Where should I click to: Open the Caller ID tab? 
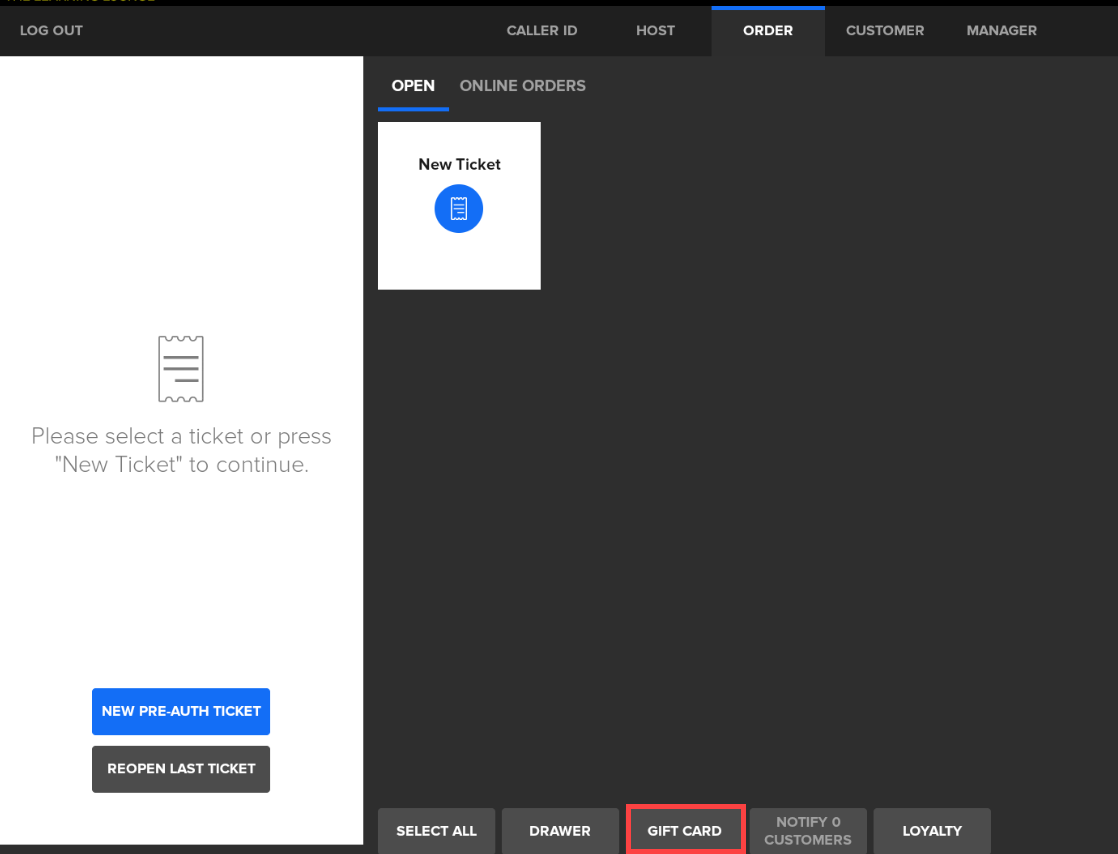(541, 31)
